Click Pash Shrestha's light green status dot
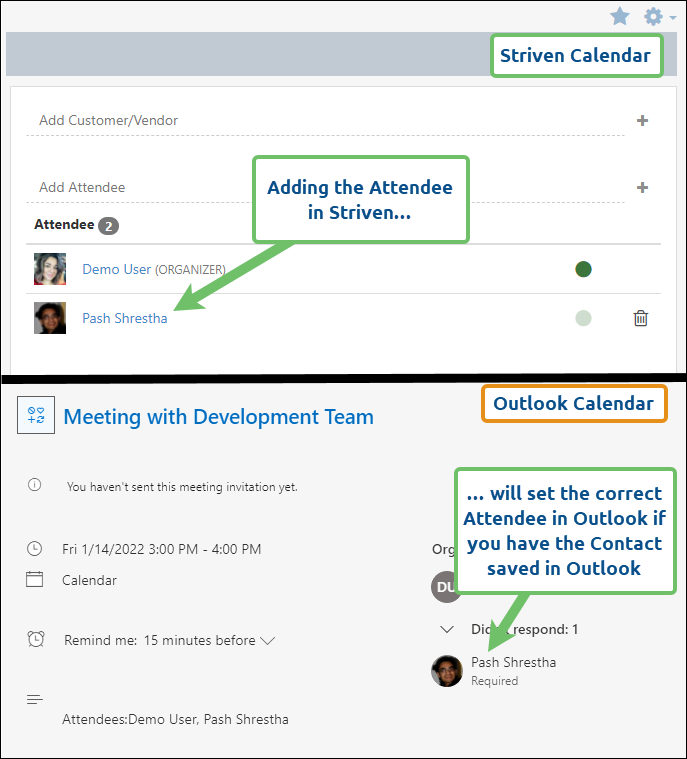 pos(583,318)
